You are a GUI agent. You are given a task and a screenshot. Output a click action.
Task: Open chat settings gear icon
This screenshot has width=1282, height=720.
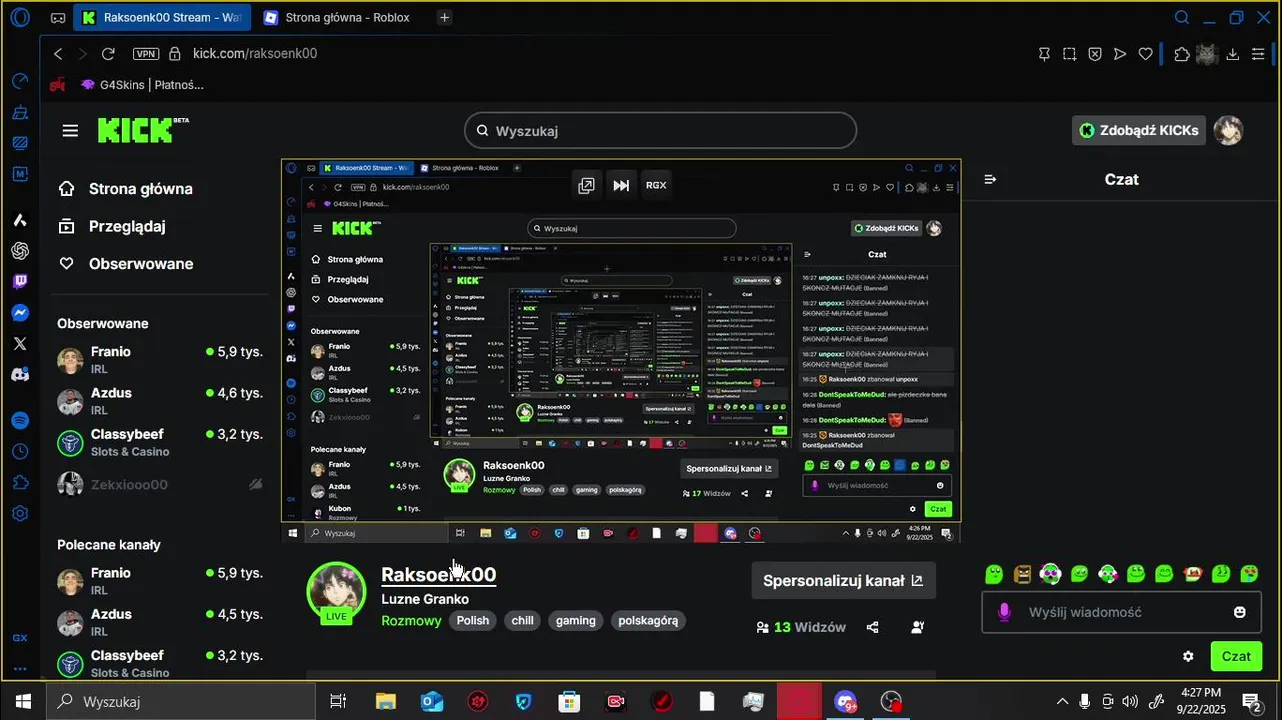pyautogui.click(x=1188, y=656)
